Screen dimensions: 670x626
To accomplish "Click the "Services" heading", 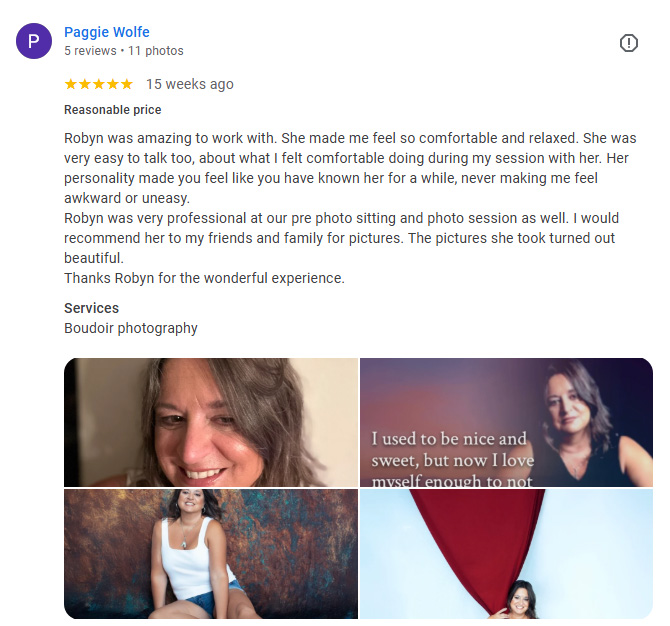I will (91, 308).
